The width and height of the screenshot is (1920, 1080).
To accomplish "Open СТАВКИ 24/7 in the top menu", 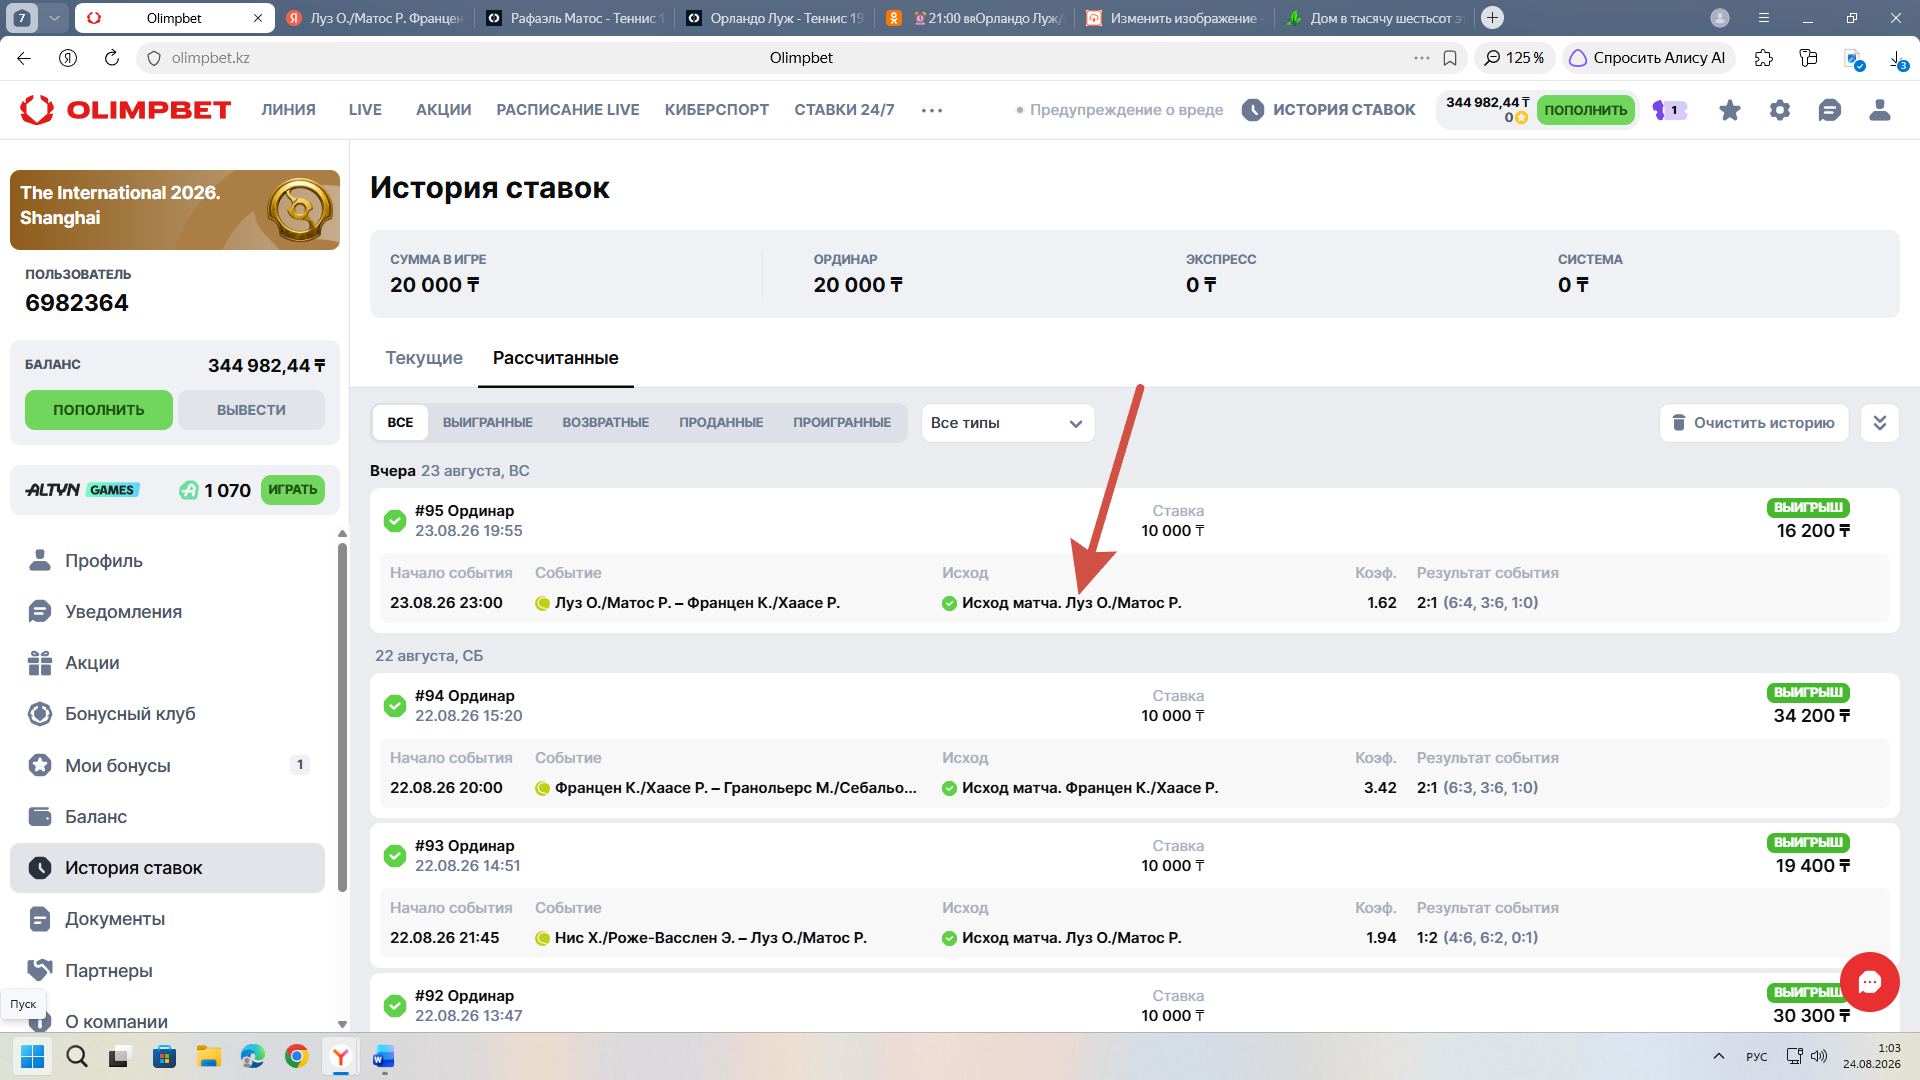I will coord(844,110).
